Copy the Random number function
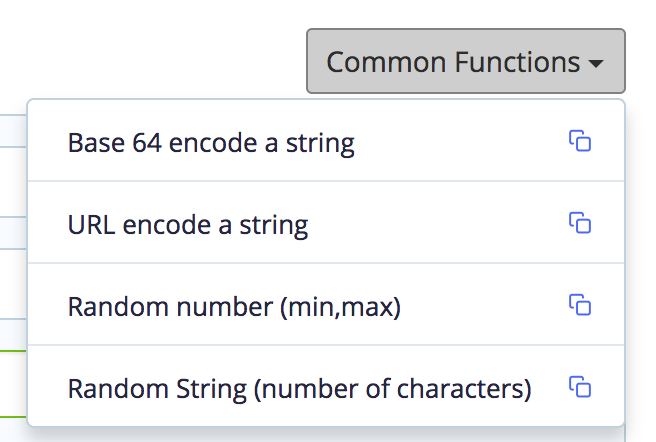The image size is (656, 442). click(580, 305)
